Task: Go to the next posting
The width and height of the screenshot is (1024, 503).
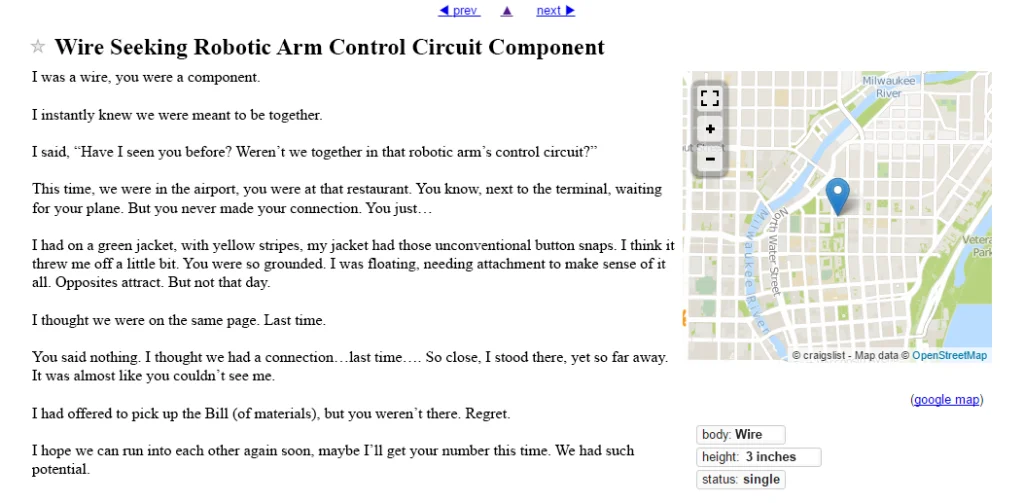Action: coord(555,11)
